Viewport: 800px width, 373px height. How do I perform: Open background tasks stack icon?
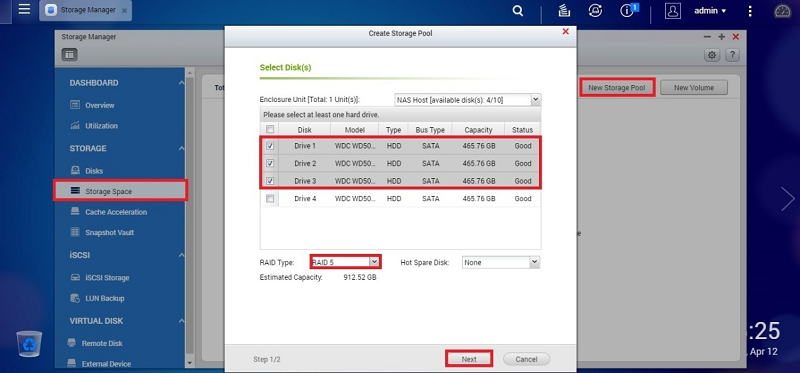[563, 11]
